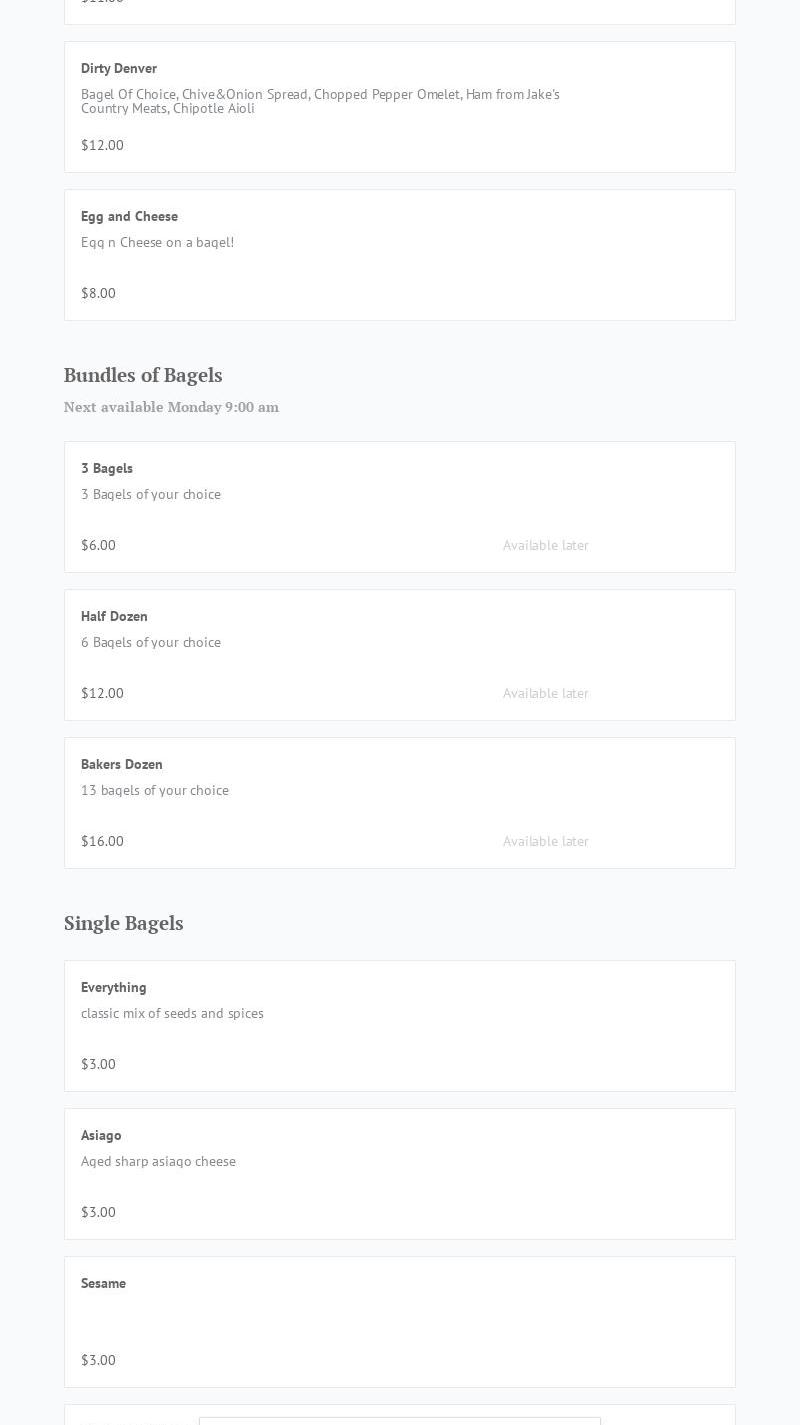800x1425 pixels.
Task: Open the Half Dozen bundle title
Action: 114,616
